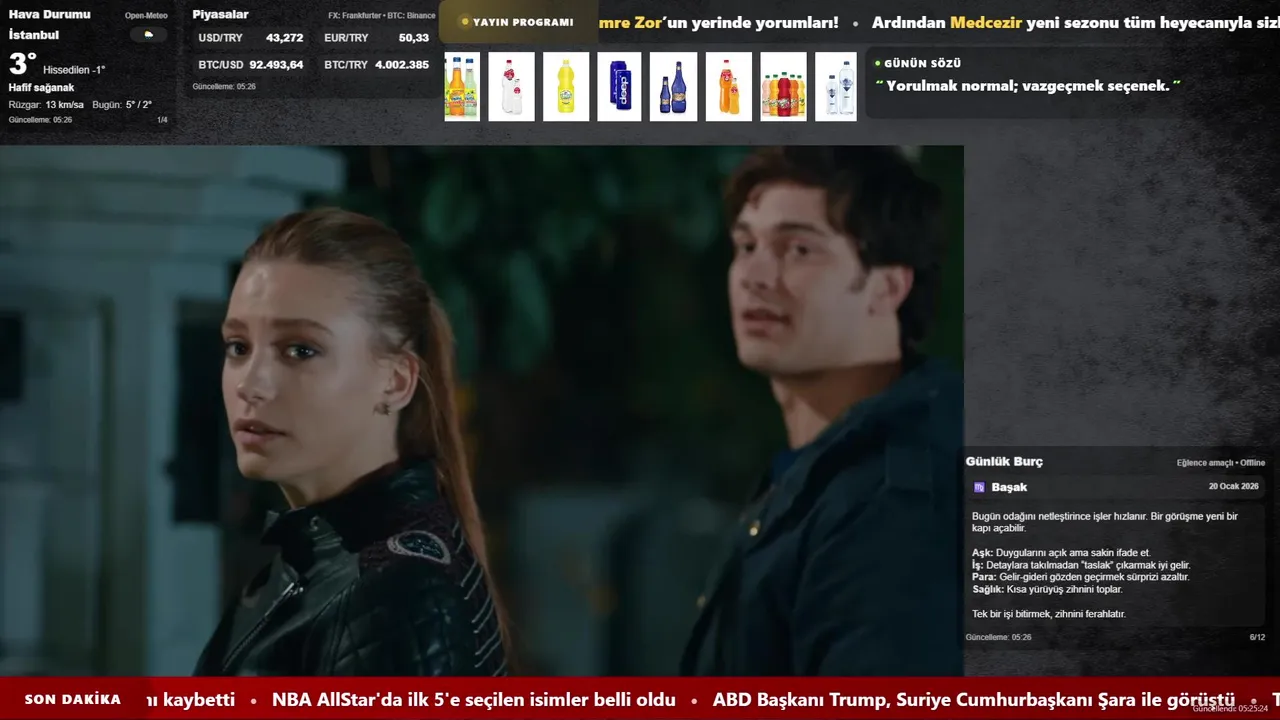
Task: Click the BTC/USD price 92.493,64
Action: coord(276,65)
